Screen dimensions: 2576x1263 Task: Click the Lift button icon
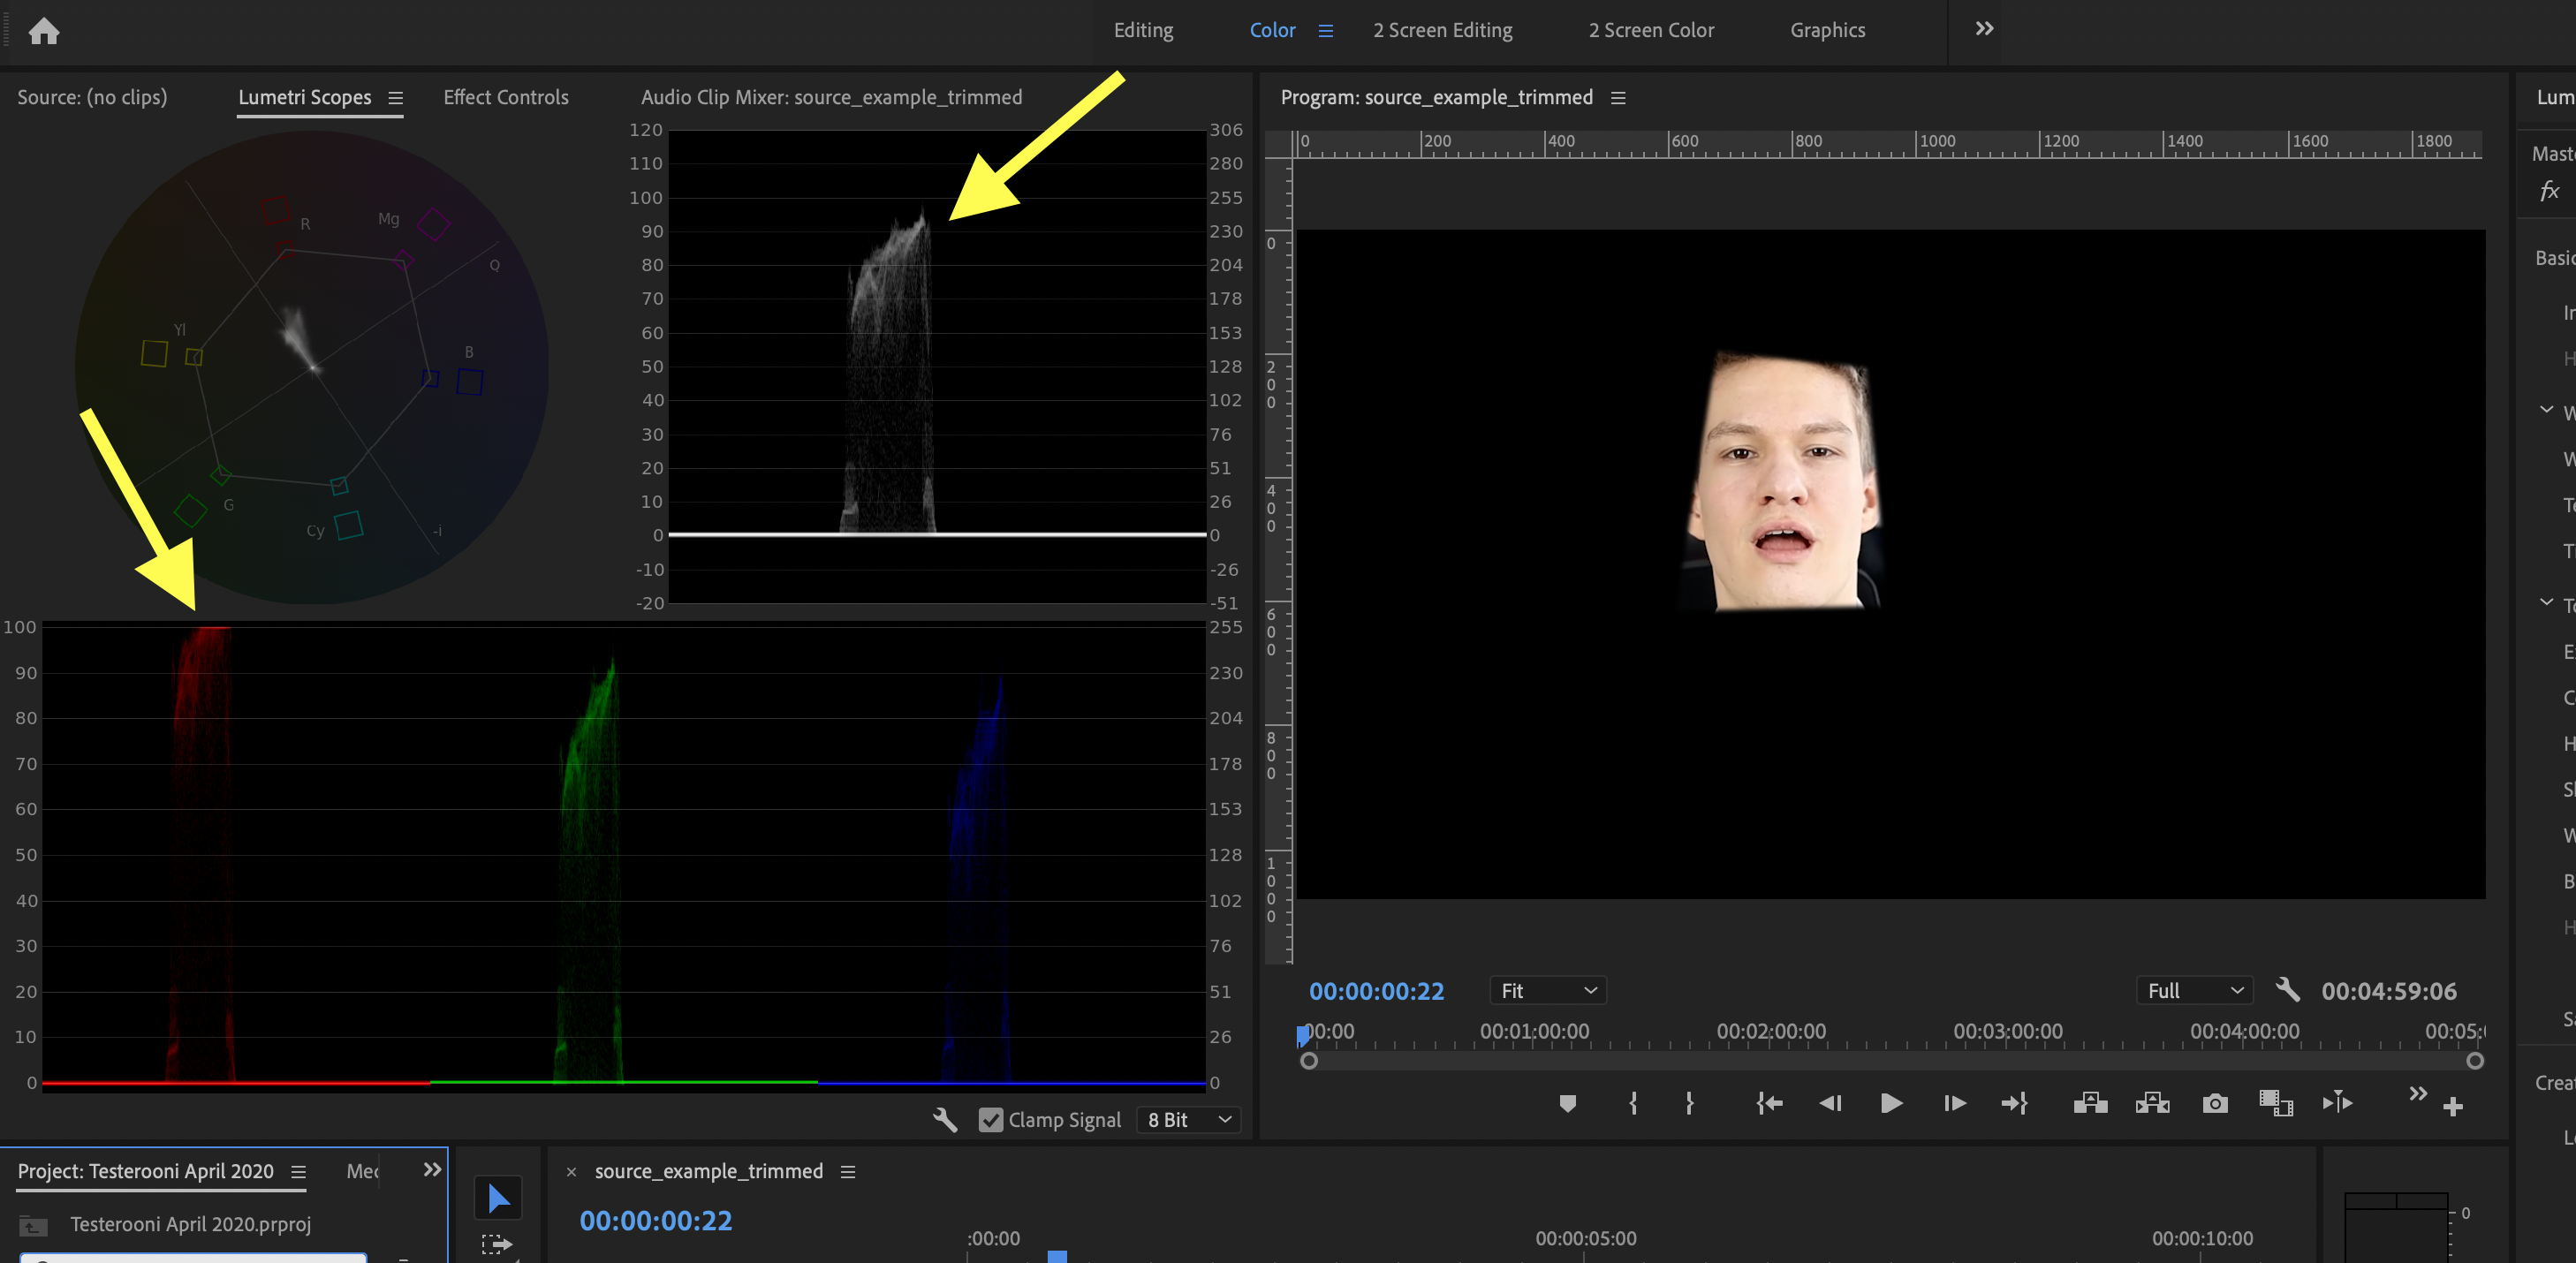click(2090, 1103)
